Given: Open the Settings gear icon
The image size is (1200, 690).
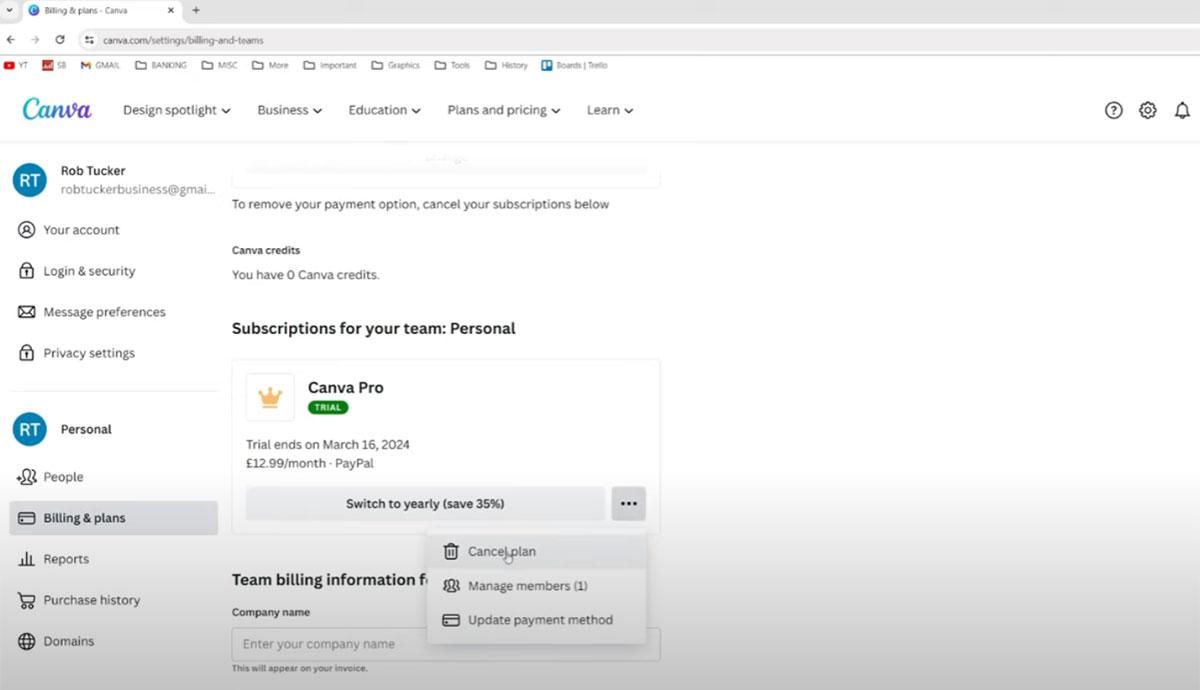Looking at the screenshot, I should (1148, 110).
